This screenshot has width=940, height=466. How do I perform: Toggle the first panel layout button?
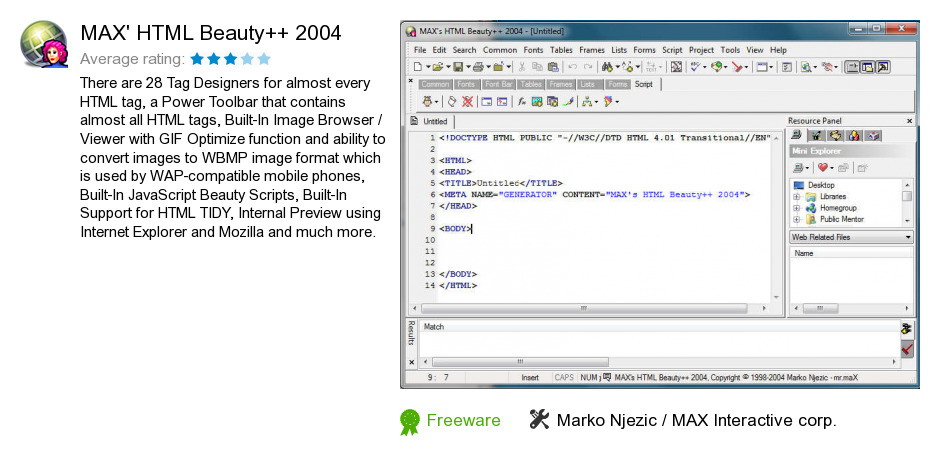coord(851,67)
